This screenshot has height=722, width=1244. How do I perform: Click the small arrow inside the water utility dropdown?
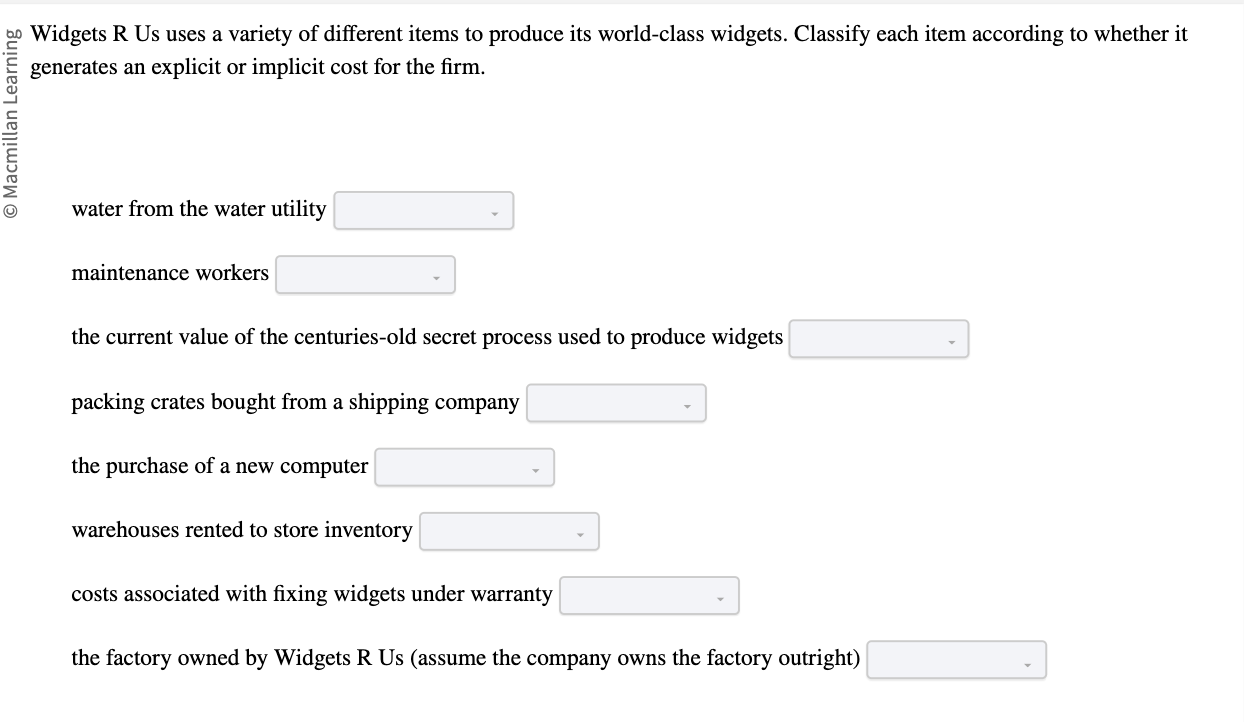click(x=494, y=213)
